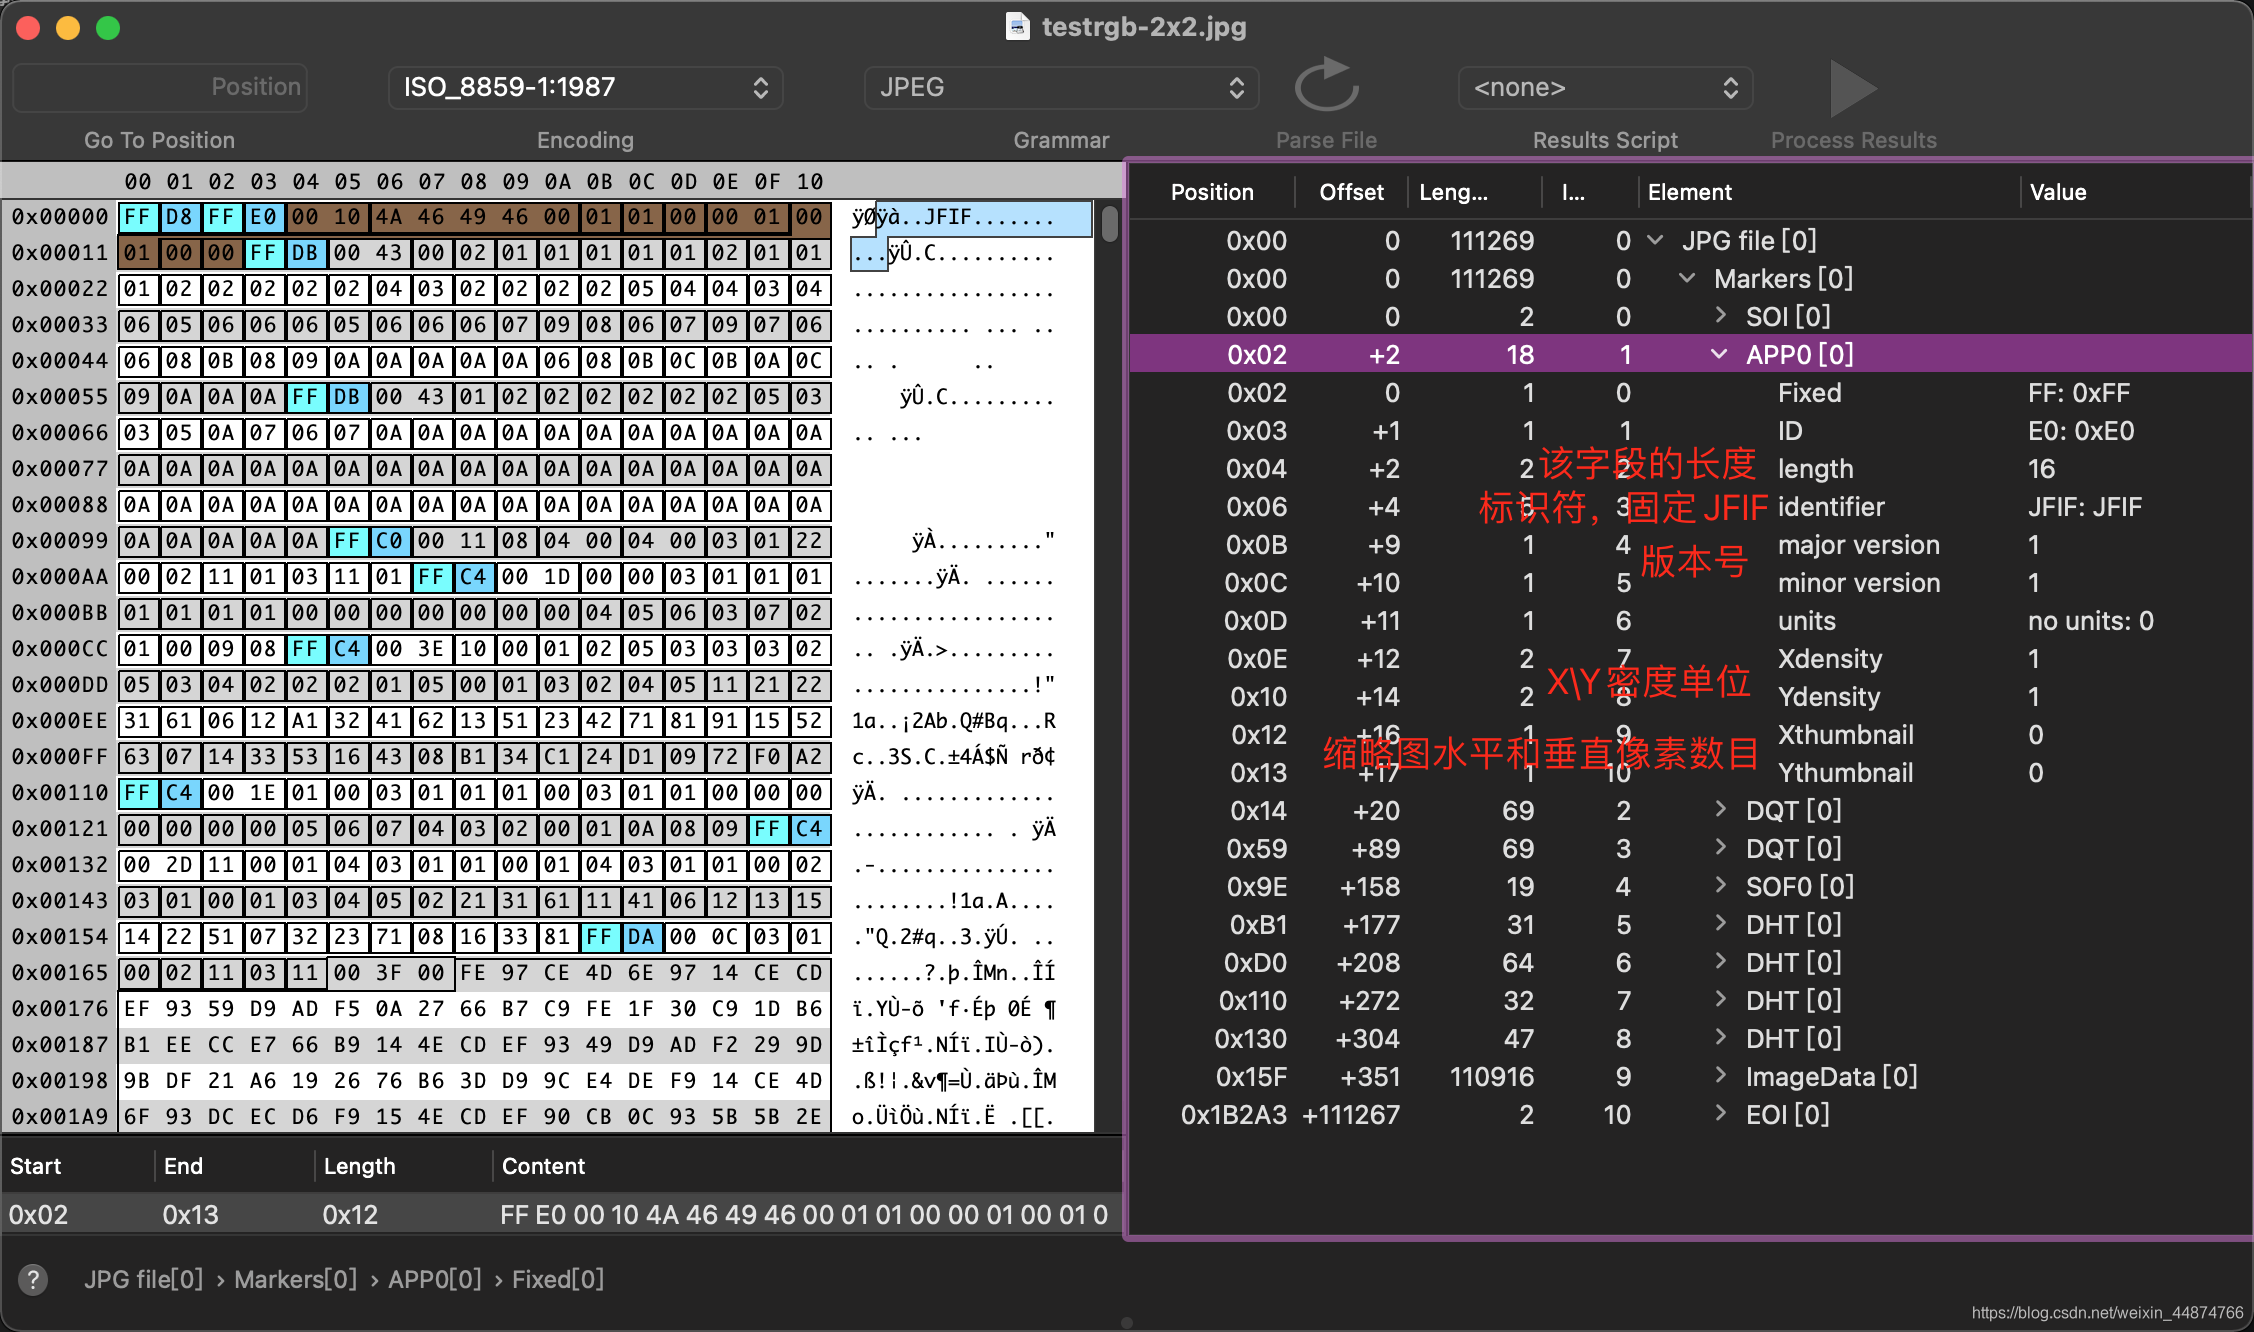Screen dimensions: 2254x1332
Task: Click the yellow minimize window button
Action: pyautogui.click(x=68, y=28)
